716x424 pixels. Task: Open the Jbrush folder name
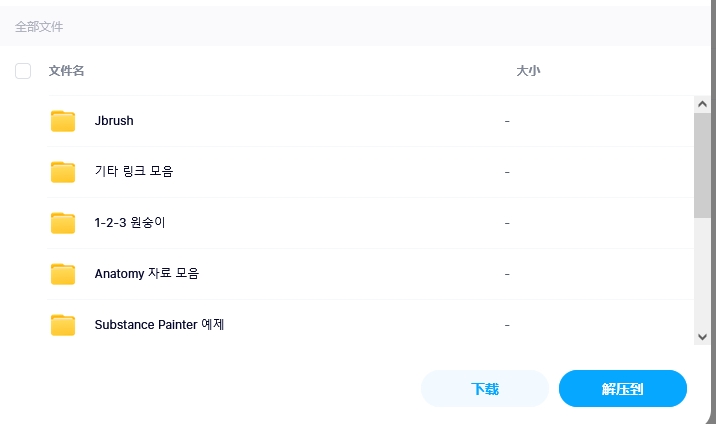point(114,121)
